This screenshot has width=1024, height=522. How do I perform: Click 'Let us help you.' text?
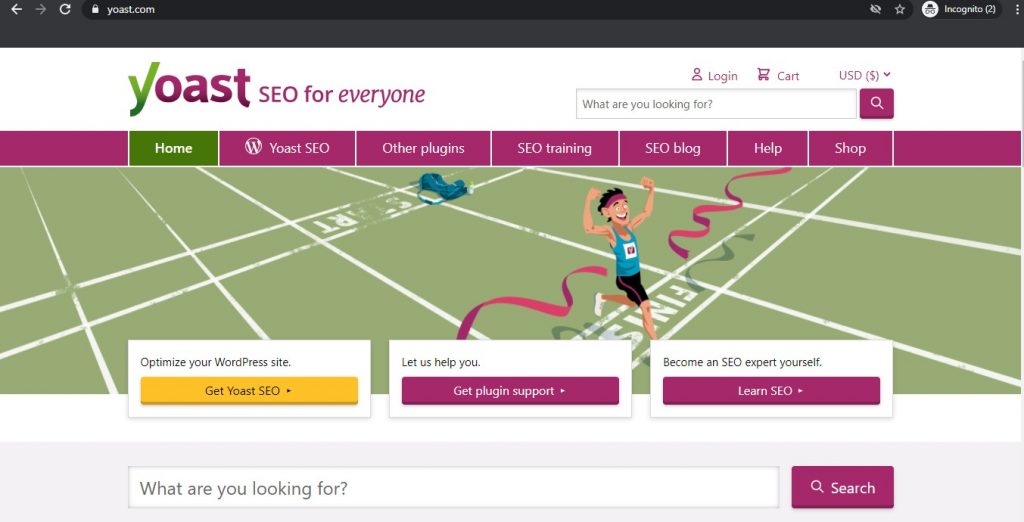tap(441, 362)
